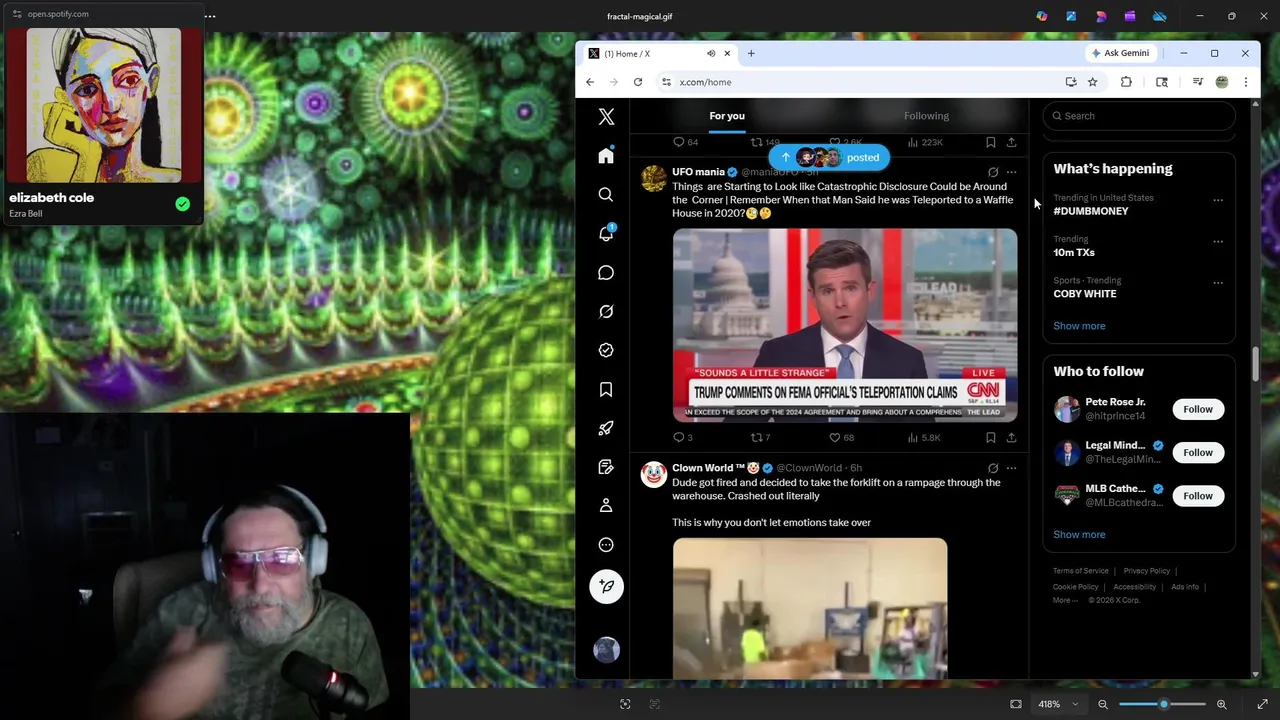Viewport: 1280px width, 720px height.
Task: Open account avatar at sidebar bottom
Action: pos(606,650)
